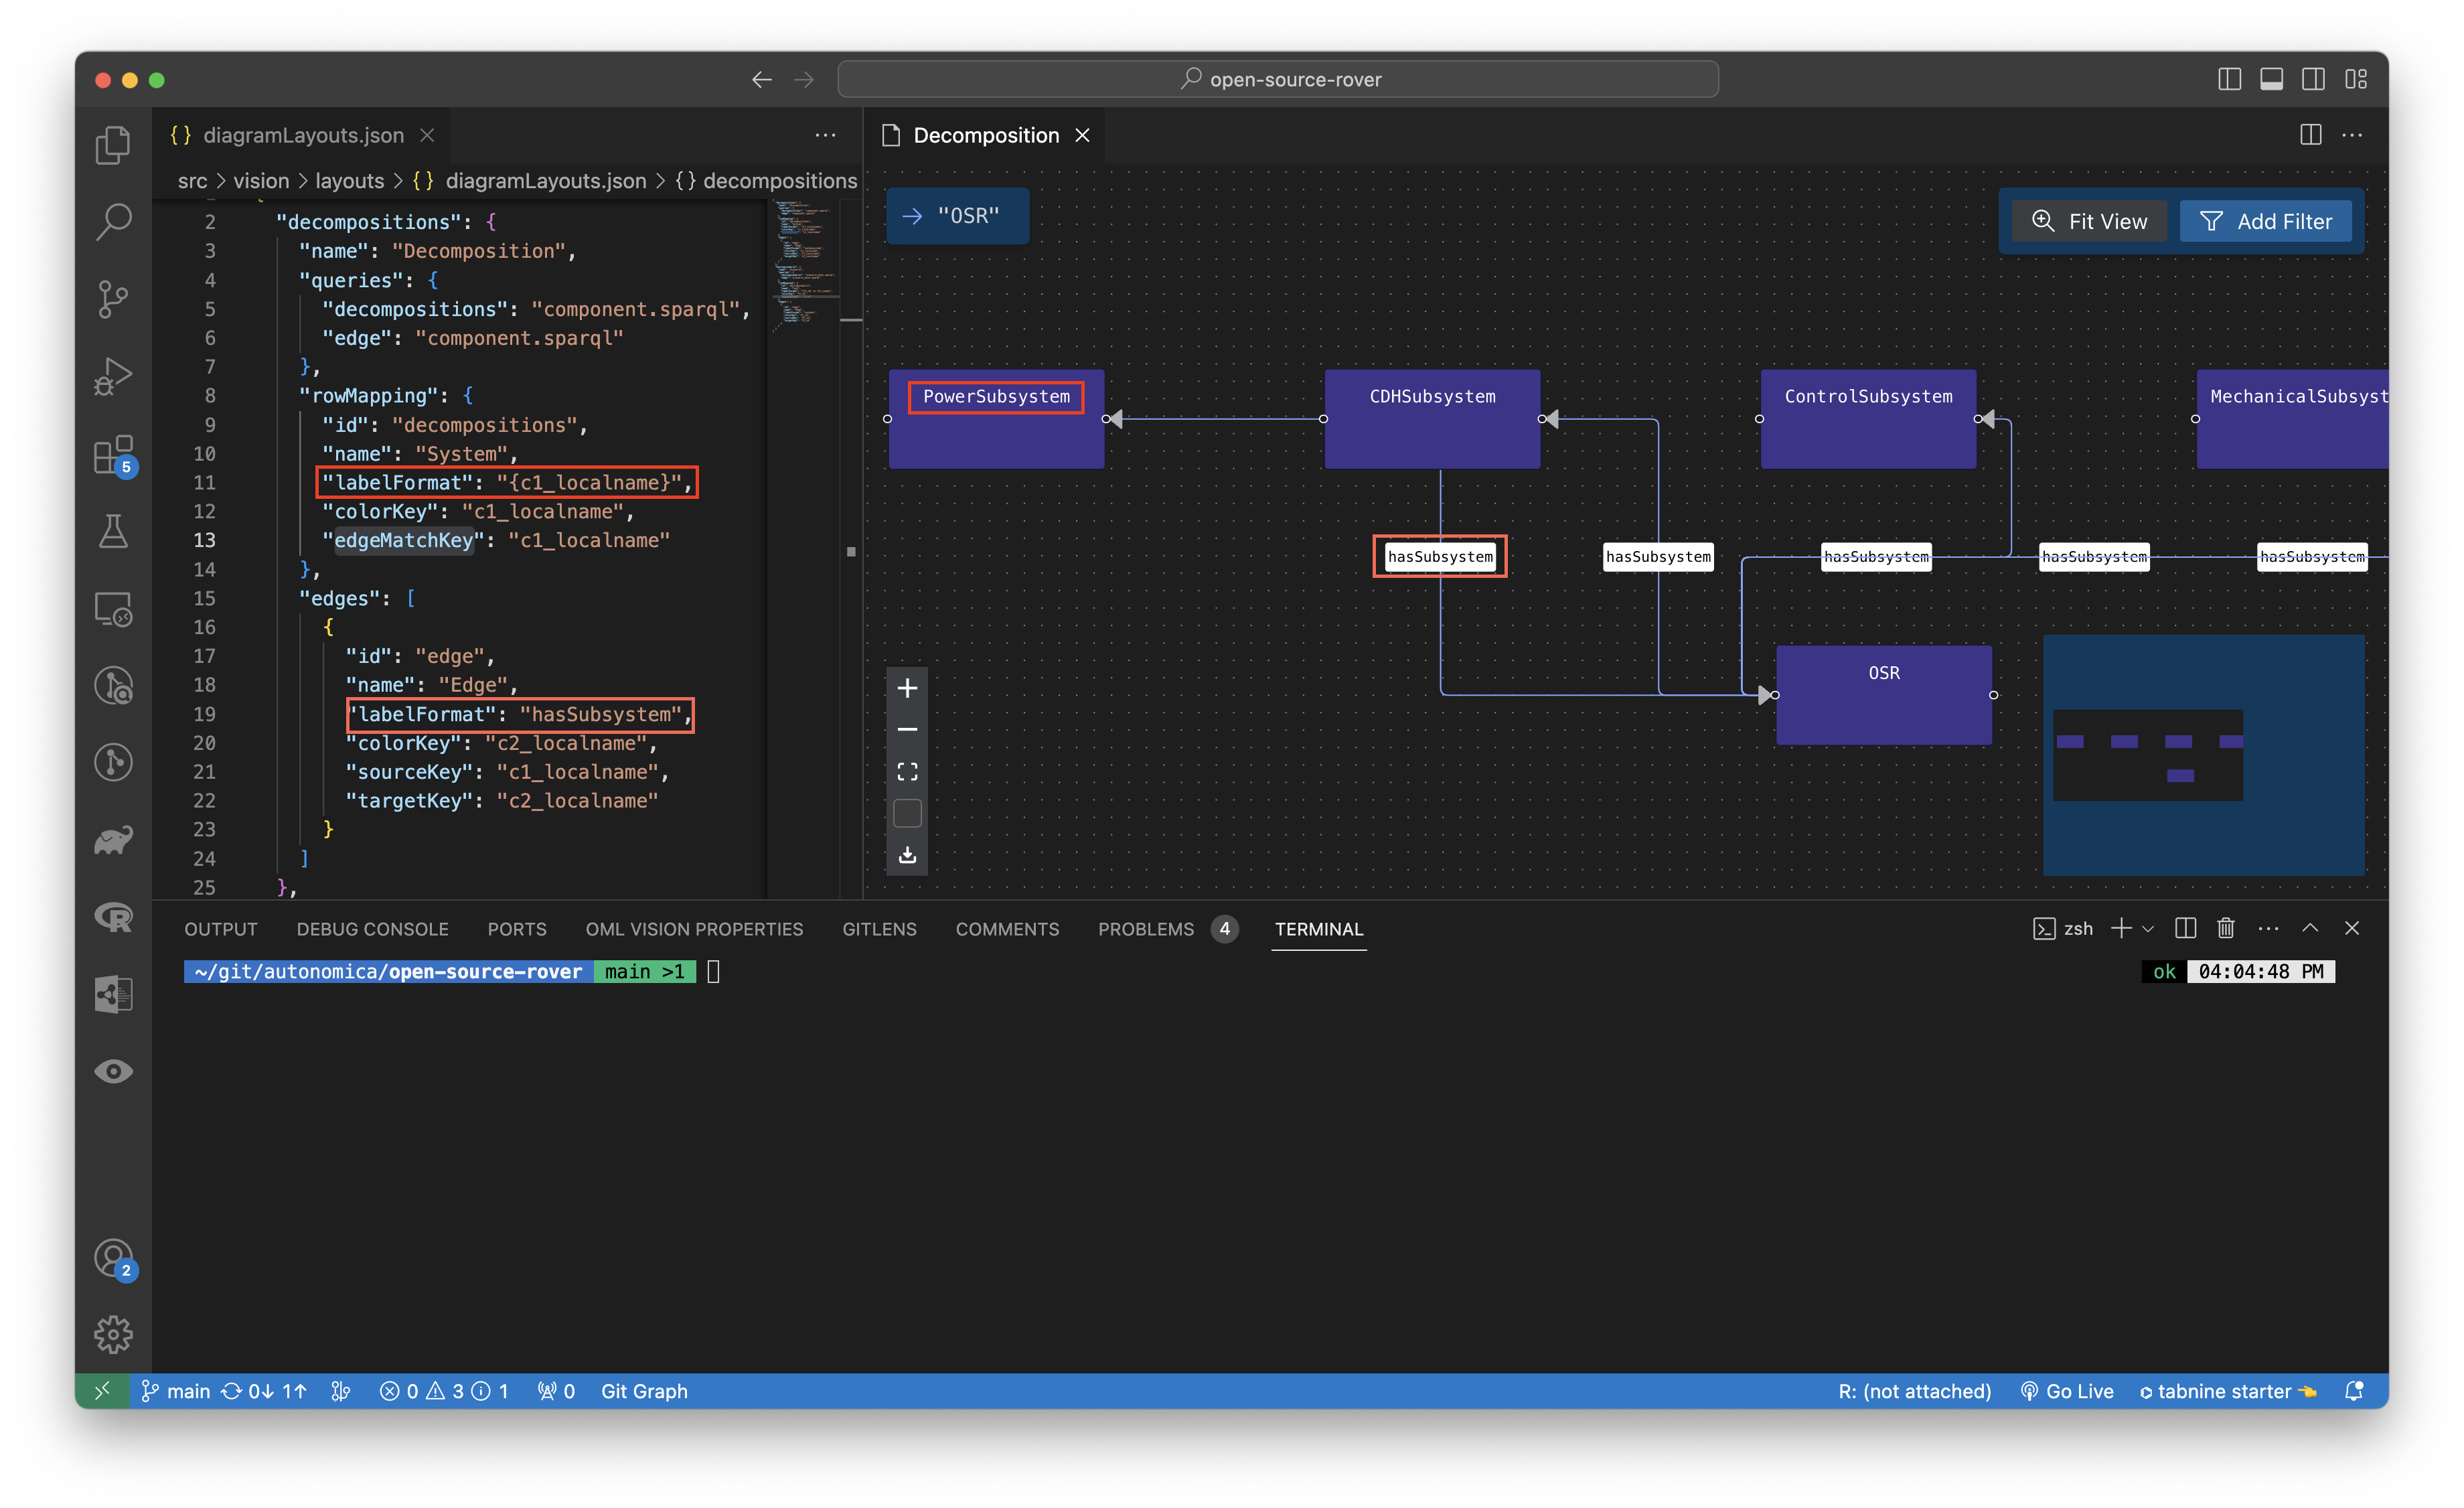The height and width of the screenshot is (1508, 2464).
Task: Click the main branch in status bar
Action: tap(177, 1391)
